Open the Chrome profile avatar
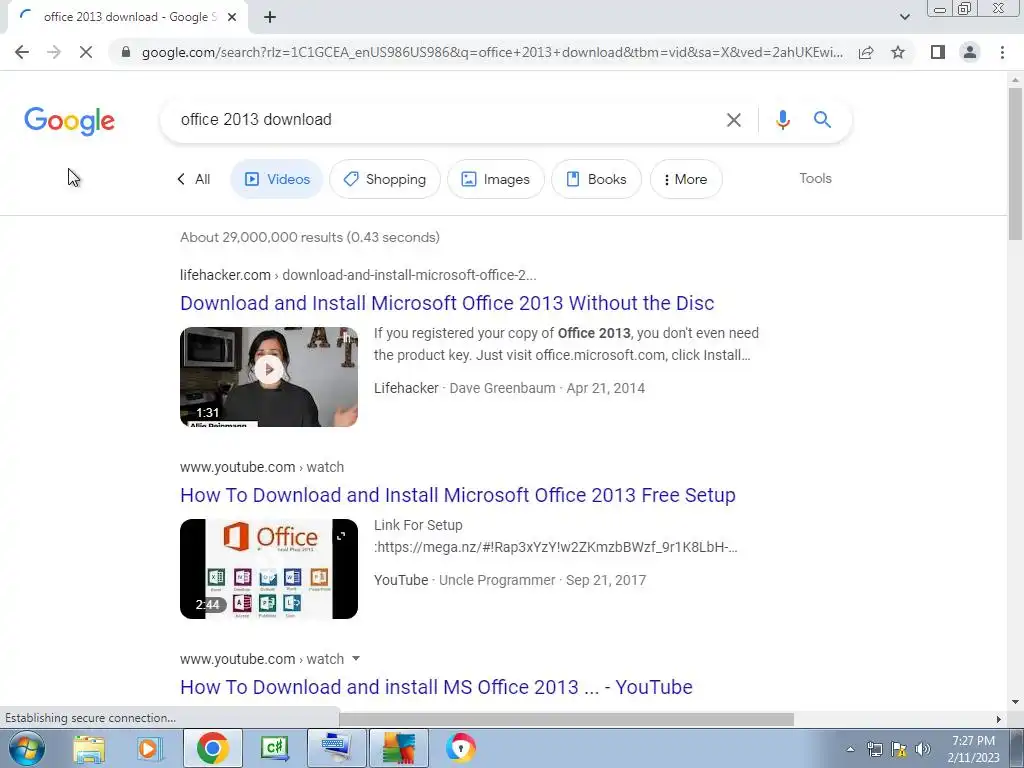Screen dimensions: 1024x768 [x=970, y=52]
